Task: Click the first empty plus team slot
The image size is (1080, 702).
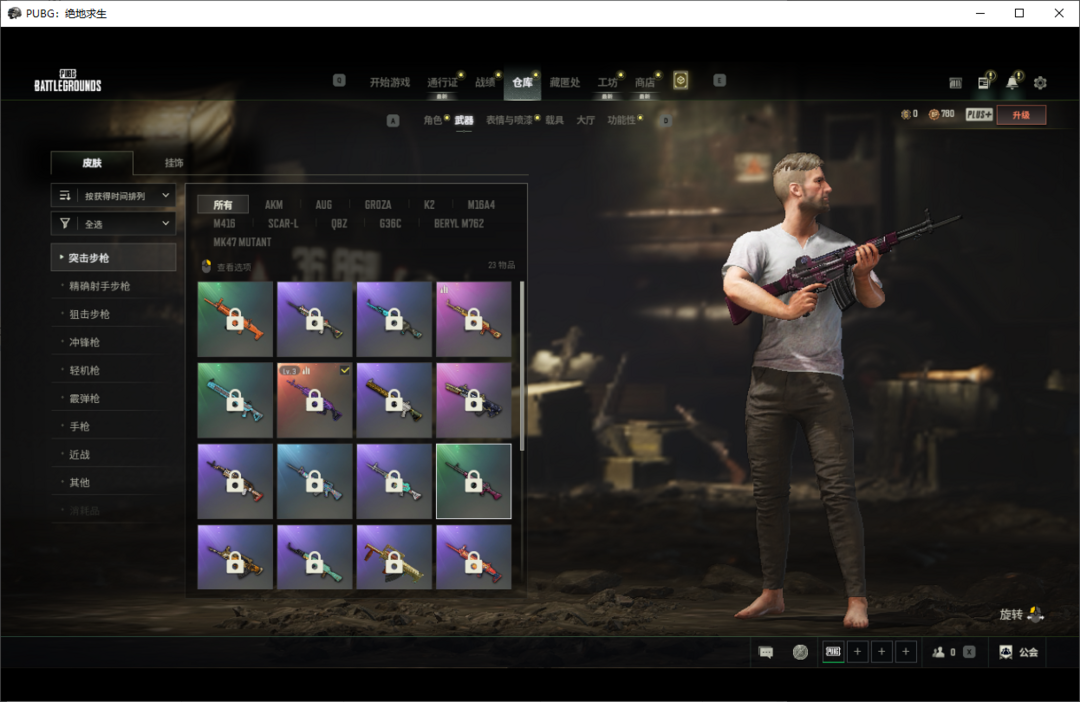Action: [858, 652]
